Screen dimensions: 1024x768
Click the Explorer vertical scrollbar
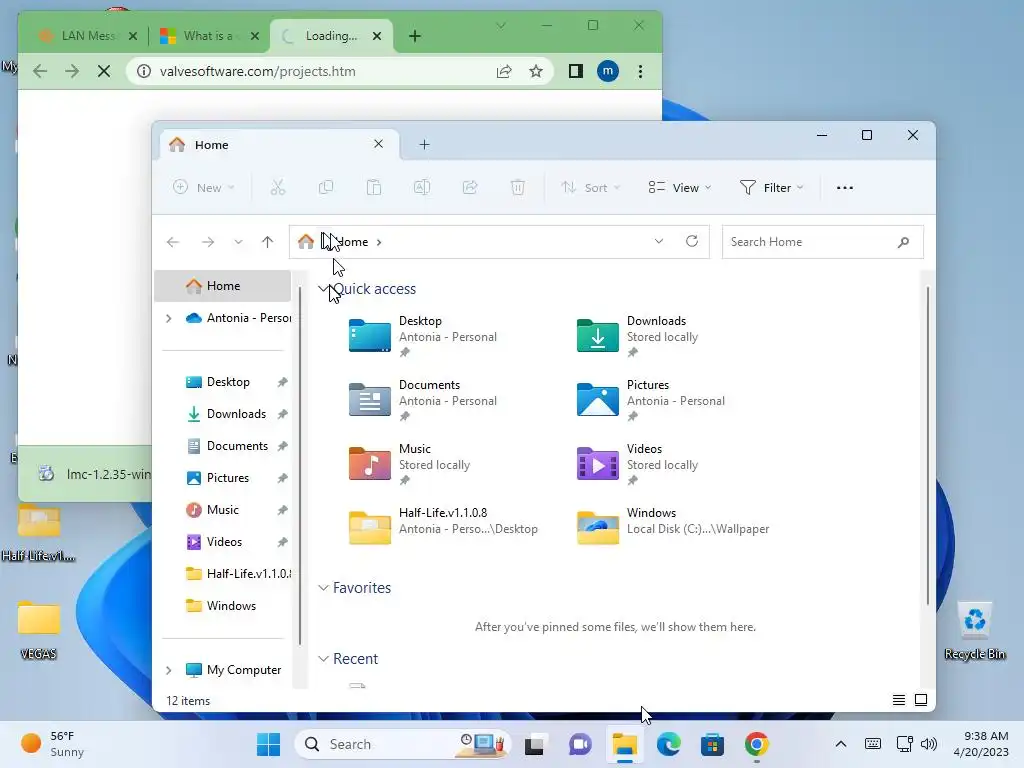tap(927, 445)
